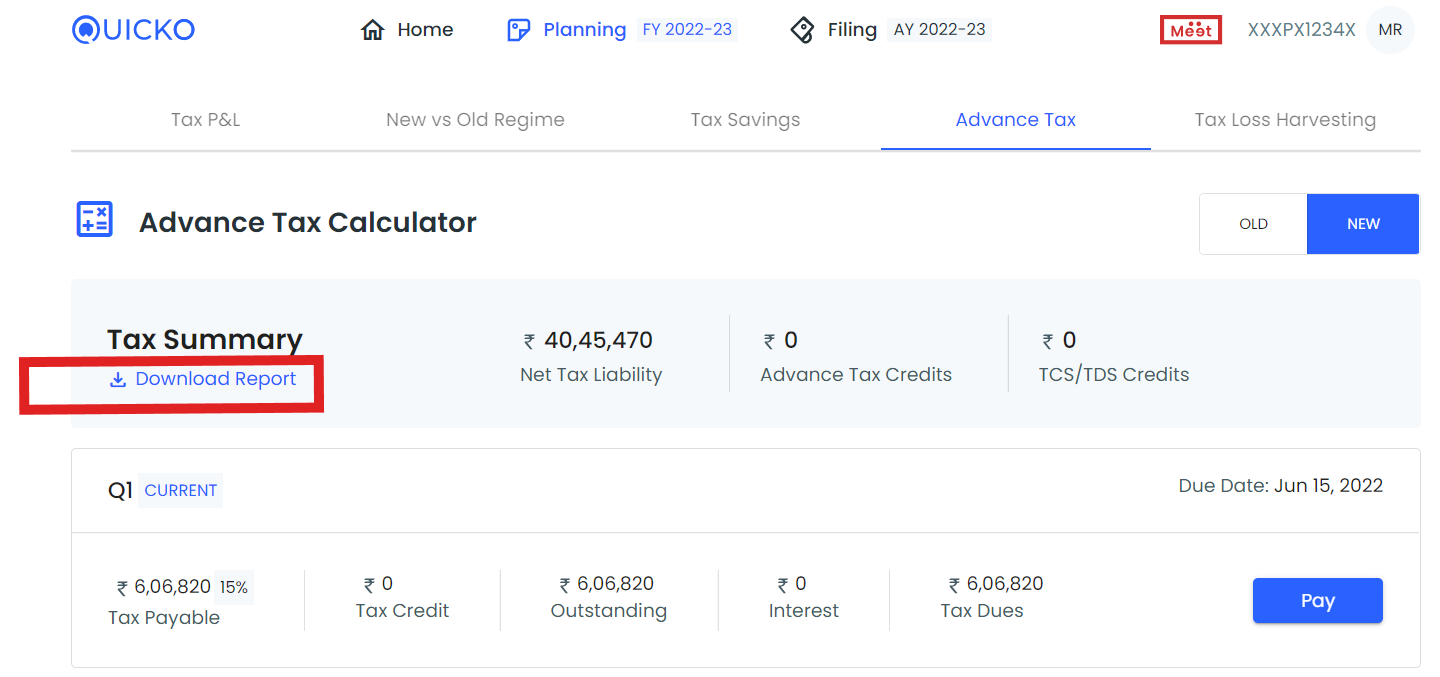Click the Tax Summary heading
The height and width of the screenshot is (677, 1440).
tap(205, 339)
